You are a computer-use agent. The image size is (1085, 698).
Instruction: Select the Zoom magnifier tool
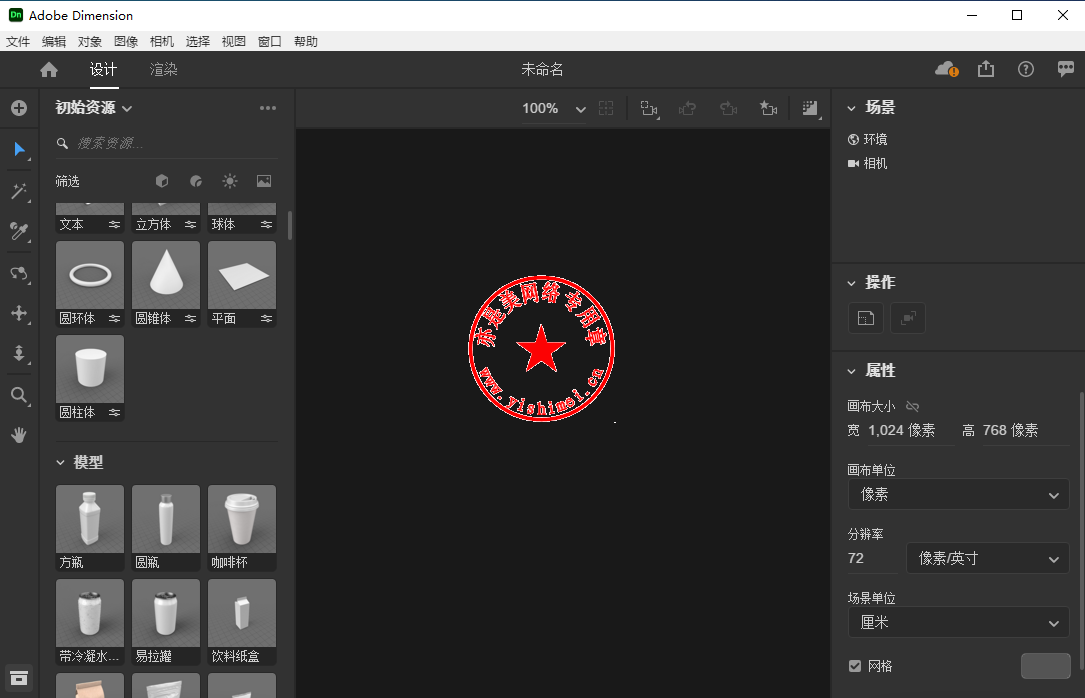tap(19, 395)
